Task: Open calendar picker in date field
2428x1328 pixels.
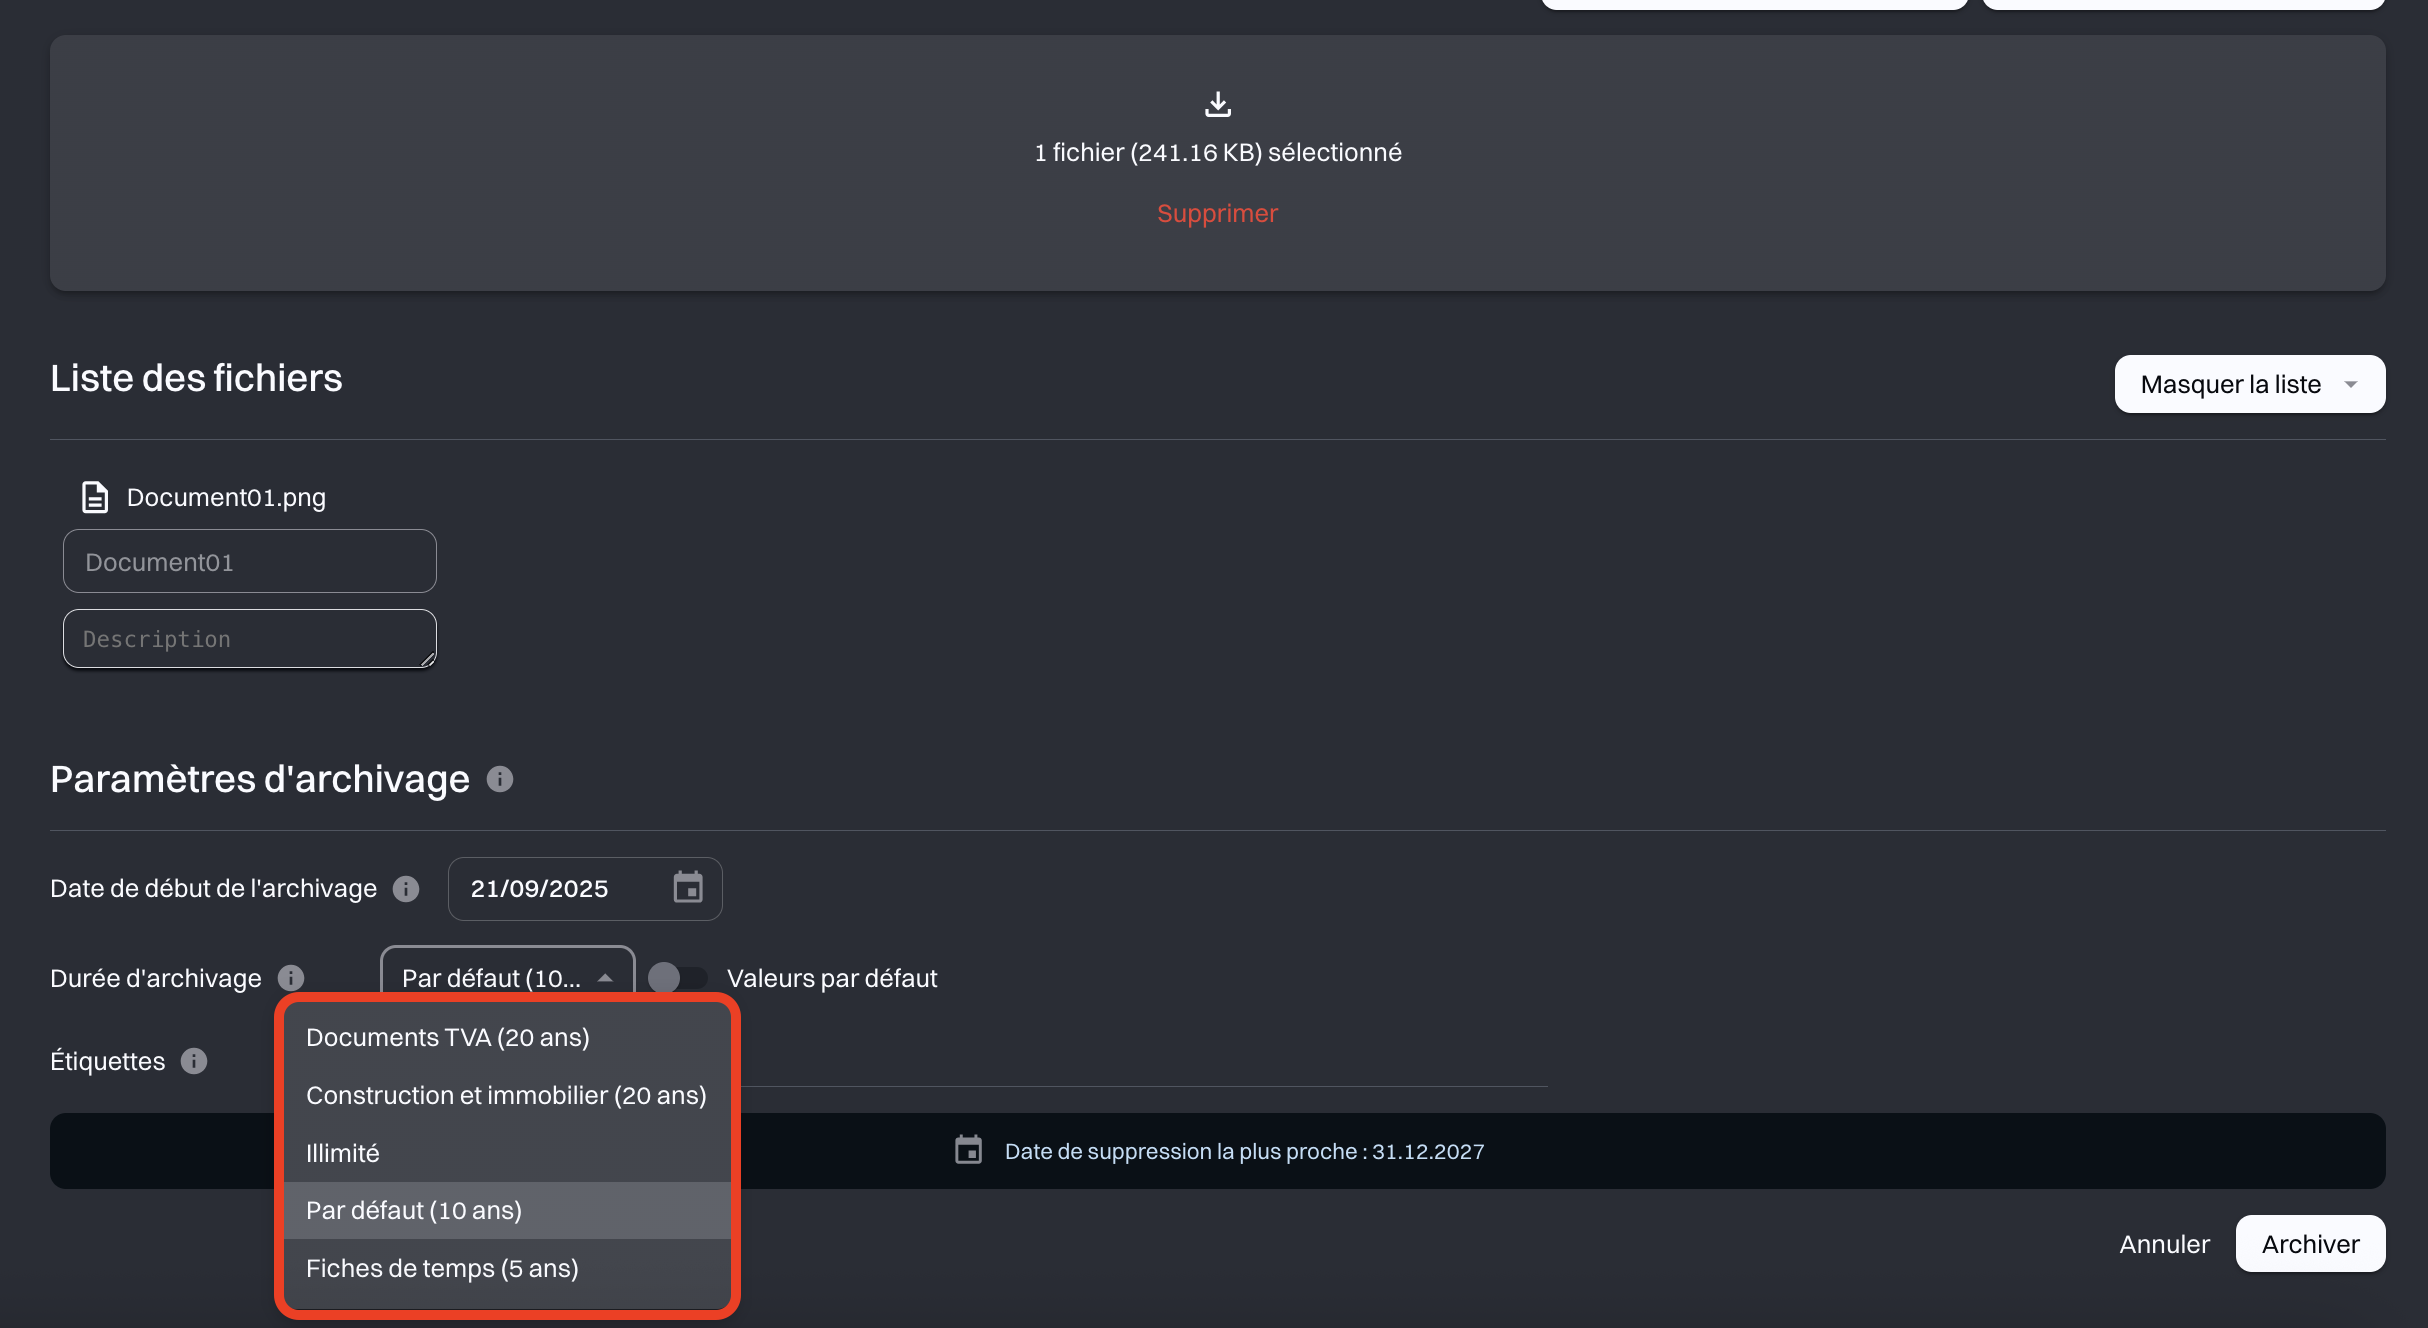Action: [x=688, y=888]
